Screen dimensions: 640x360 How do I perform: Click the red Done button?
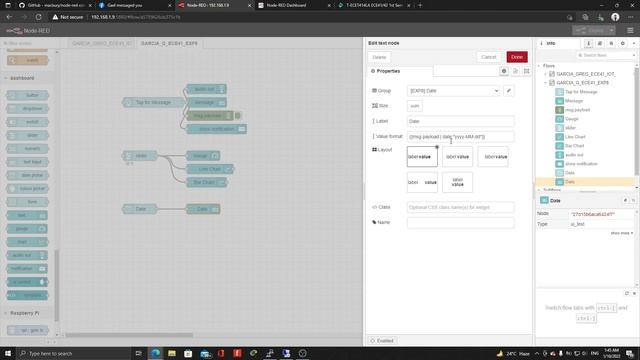pos(517,57)
